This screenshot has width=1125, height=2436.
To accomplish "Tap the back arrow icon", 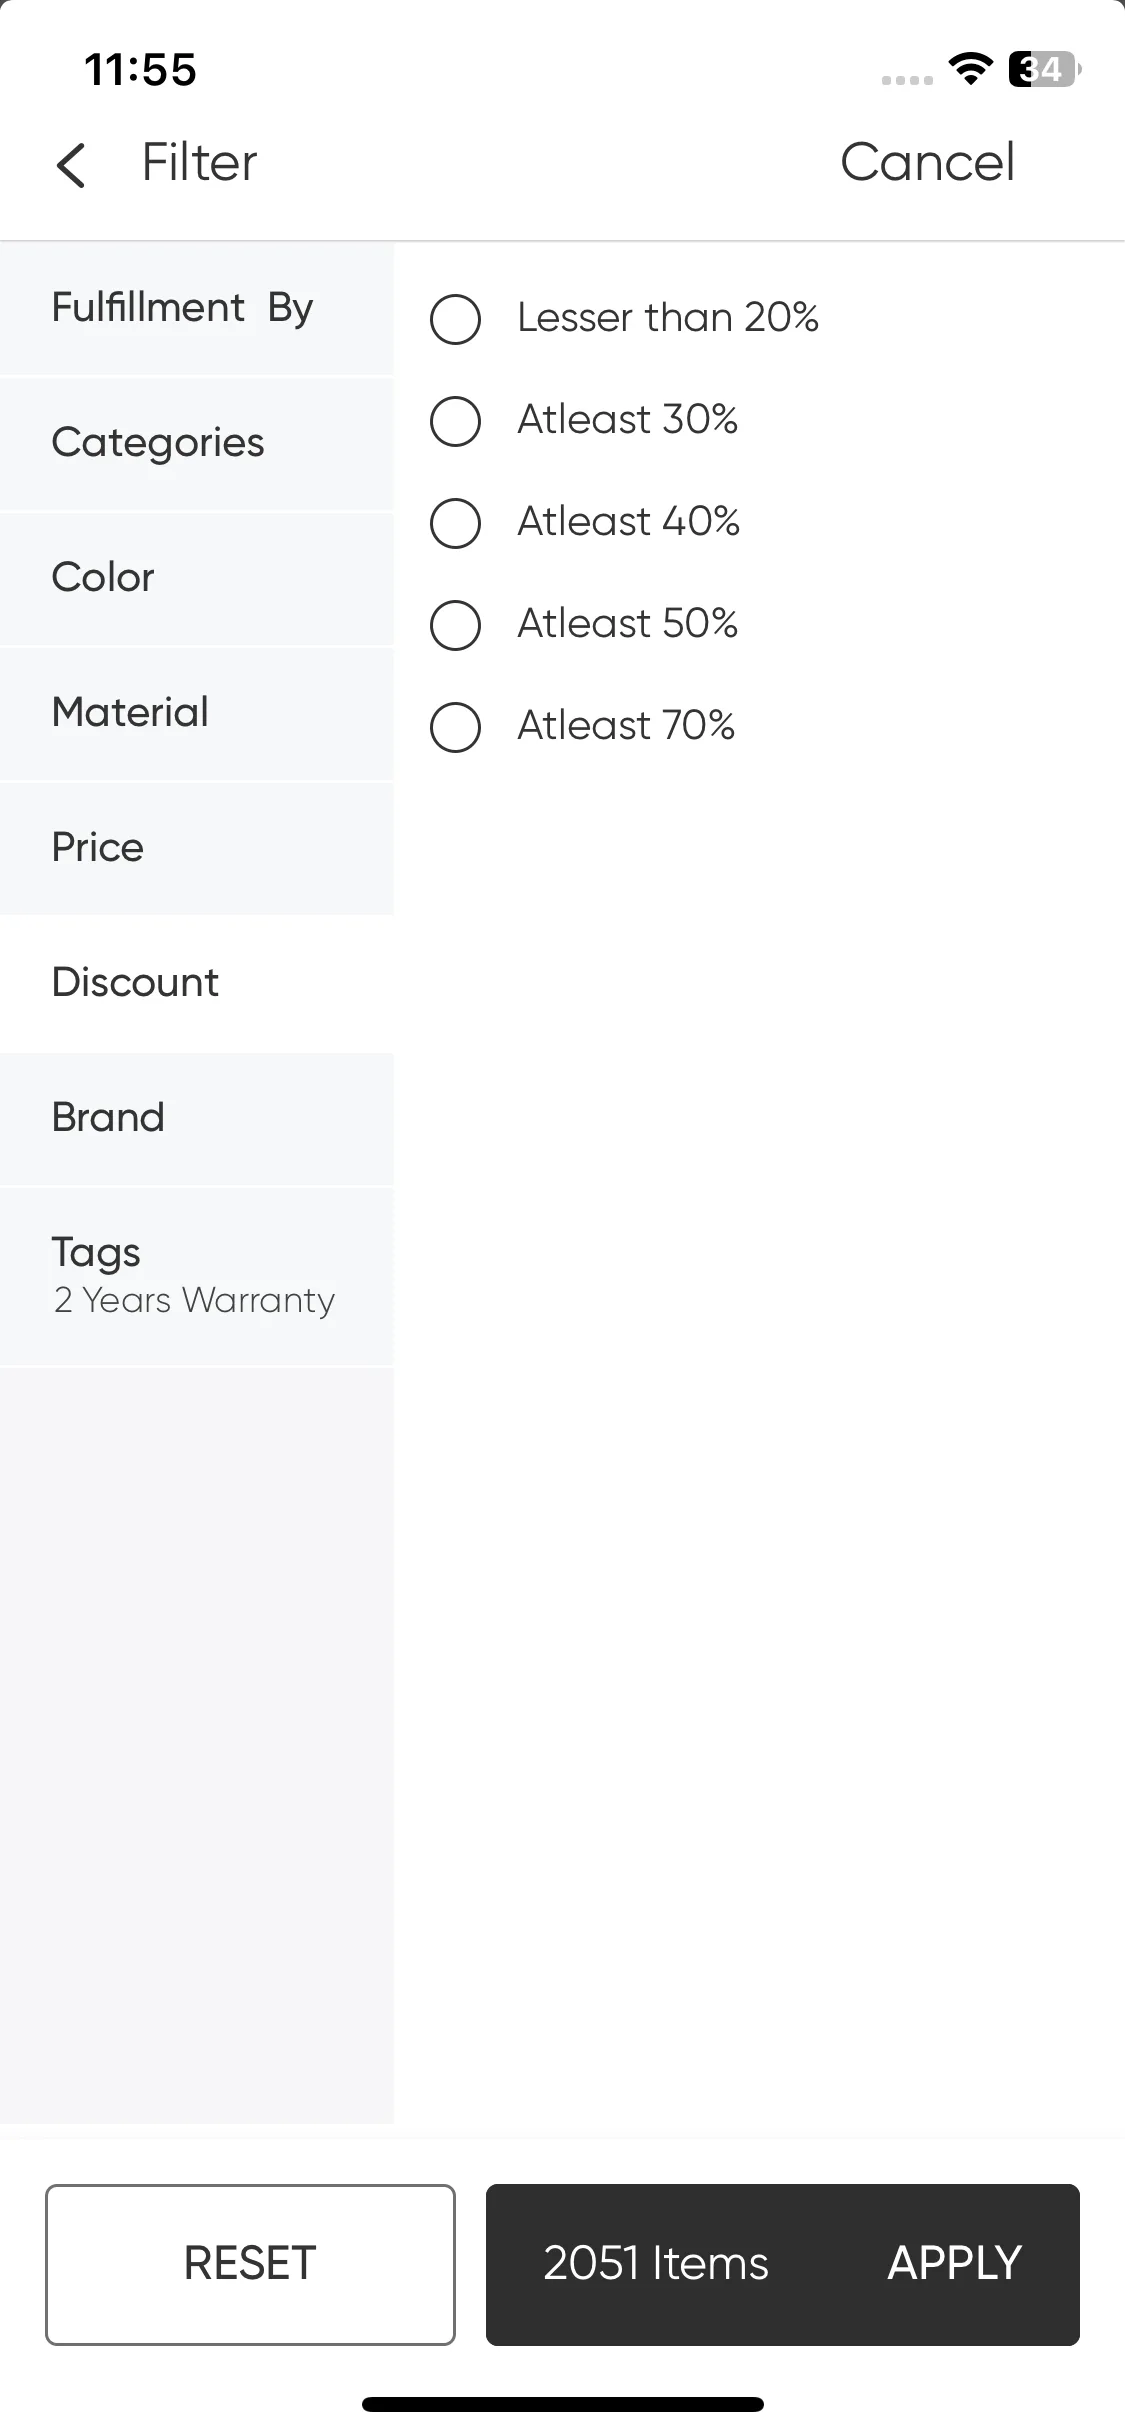I will click(x=71, y=165).
